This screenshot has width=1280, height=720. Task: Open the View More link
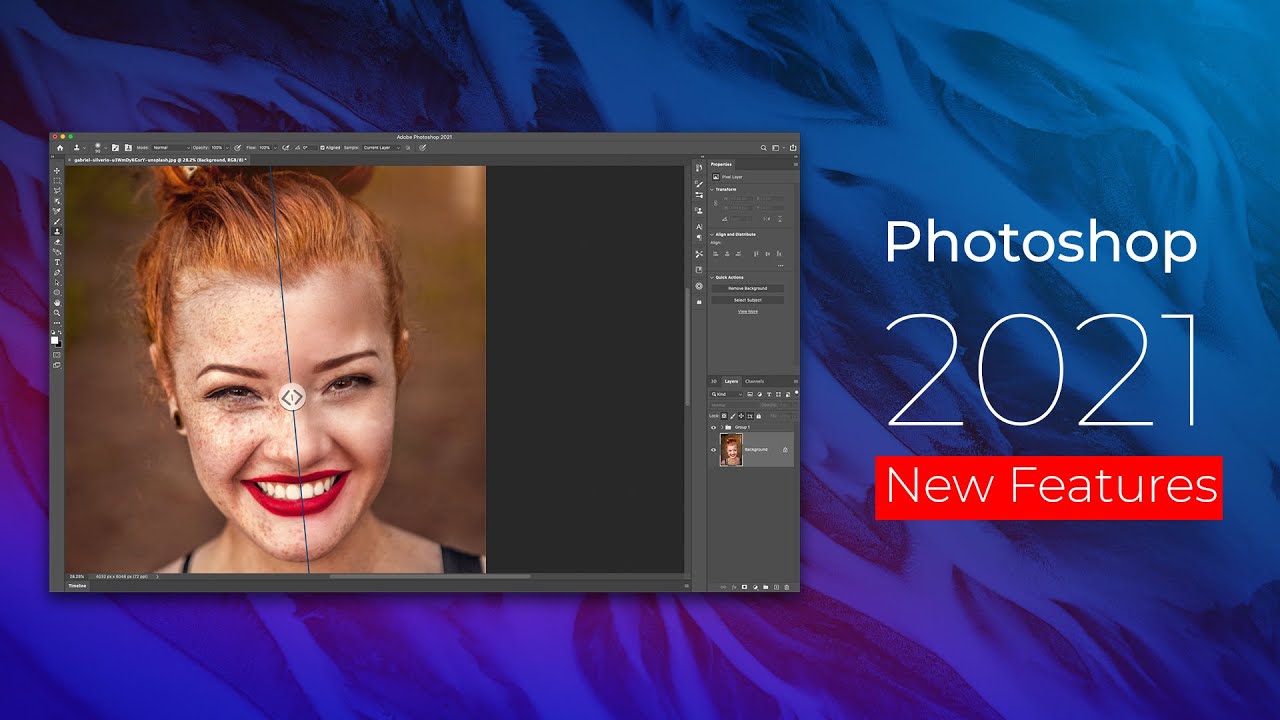click(748, 312)
